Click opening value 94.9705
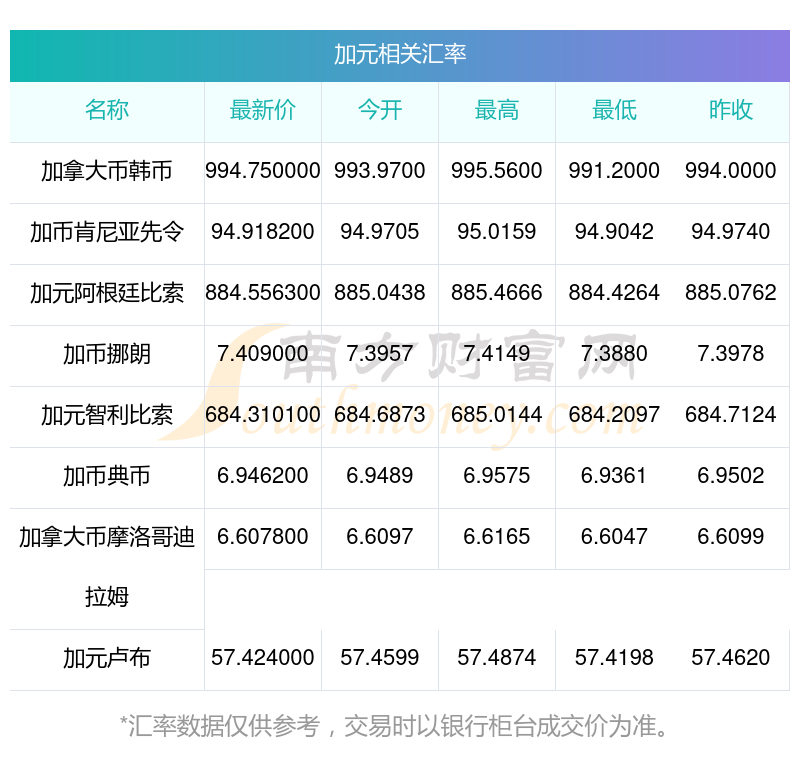800x757 pixels. [x=380, y=232]
